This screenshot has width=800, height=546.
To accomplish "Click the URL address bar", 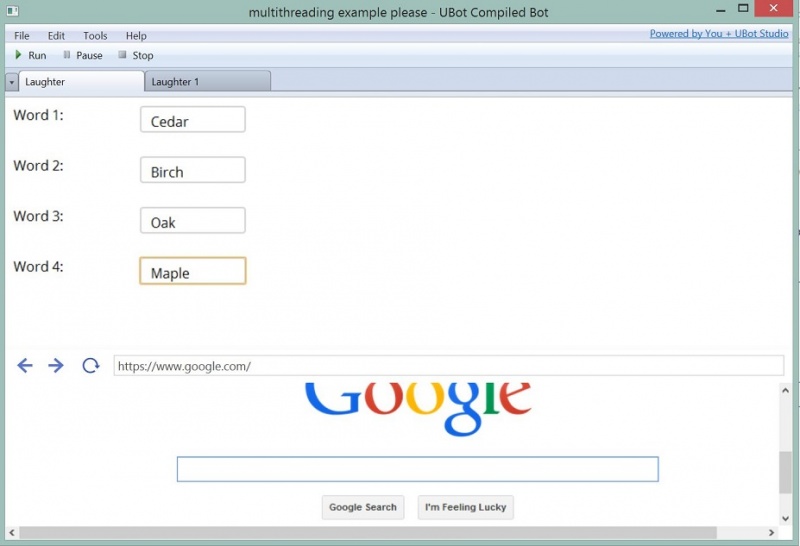I will [448, 366].
